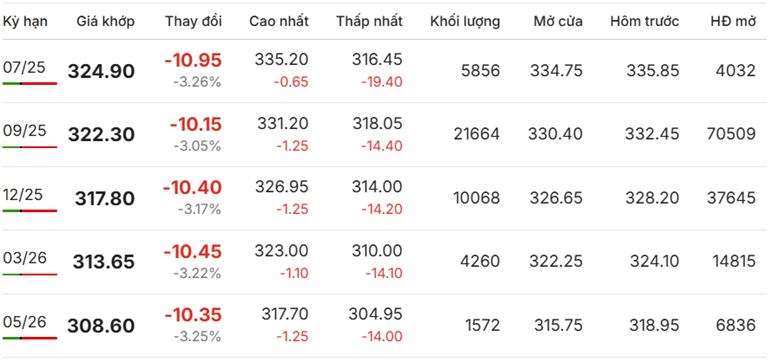This screenshot has height=362, width=770.
Task: Sort by Giá khớp column header
Action: coord(106,21)
